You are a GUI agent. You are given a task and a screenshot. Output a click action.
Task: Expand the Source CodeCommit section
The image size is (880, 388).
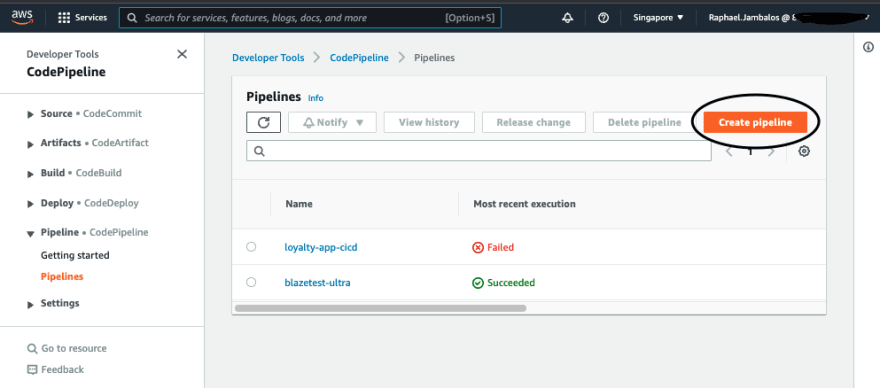85,113
